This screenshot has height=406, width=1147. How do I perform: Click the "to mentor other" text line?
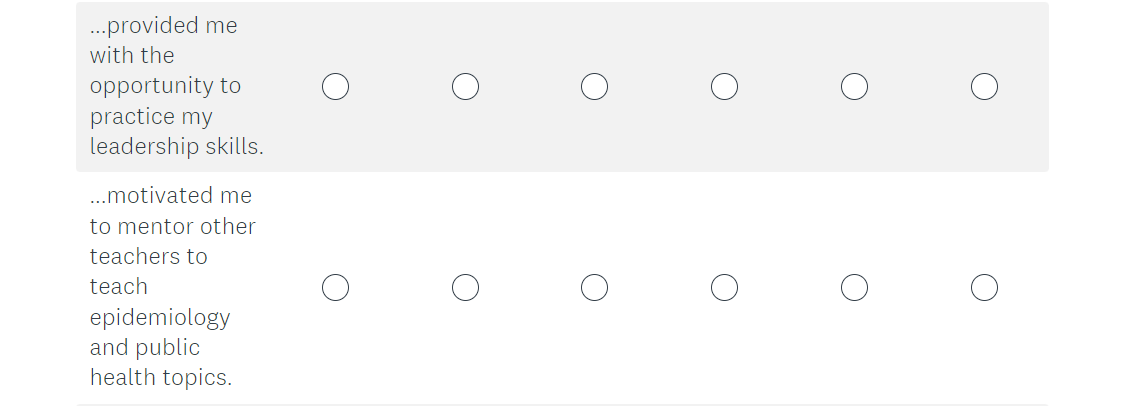[x=173, y=226]
